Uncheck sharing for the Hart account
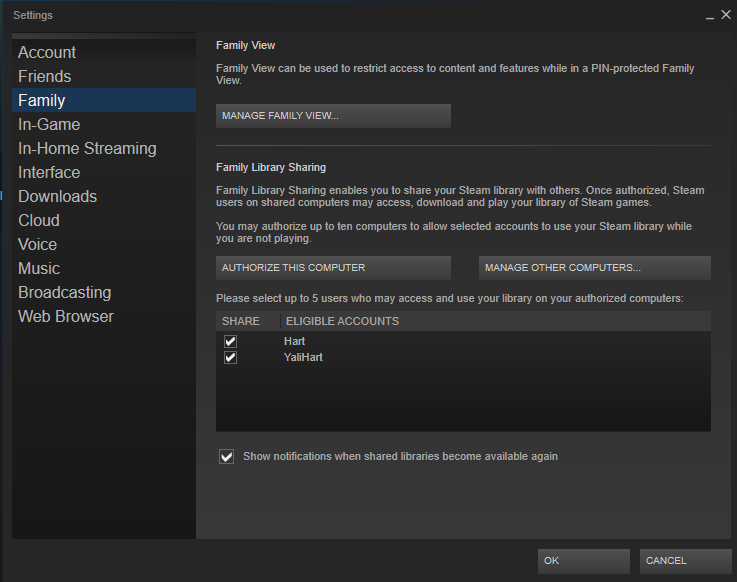The height and width of the screenshot is (582, 737). [230, 341]
